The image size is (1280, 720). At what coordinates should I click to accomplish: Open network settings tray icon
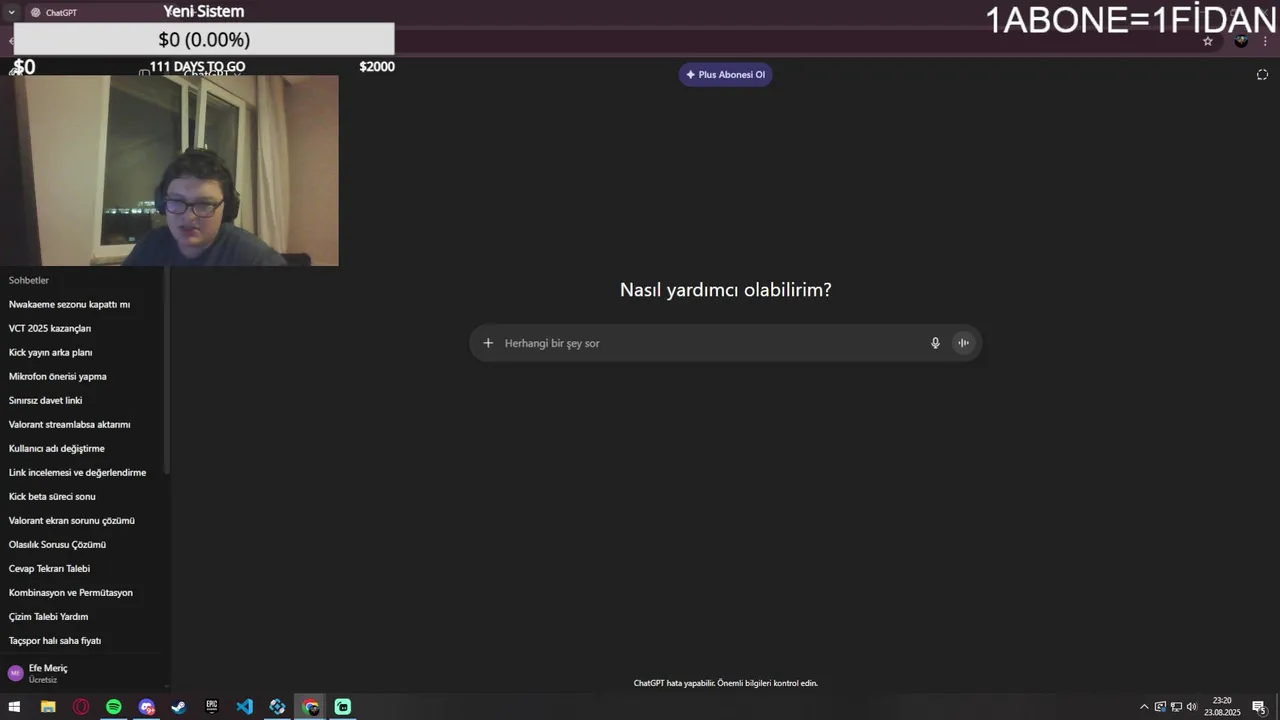tap(1176, 707)
